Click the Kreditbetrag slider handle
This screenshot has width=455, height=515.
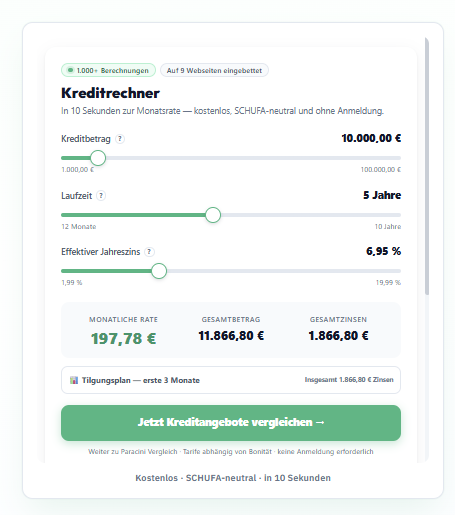click(98, 158)
